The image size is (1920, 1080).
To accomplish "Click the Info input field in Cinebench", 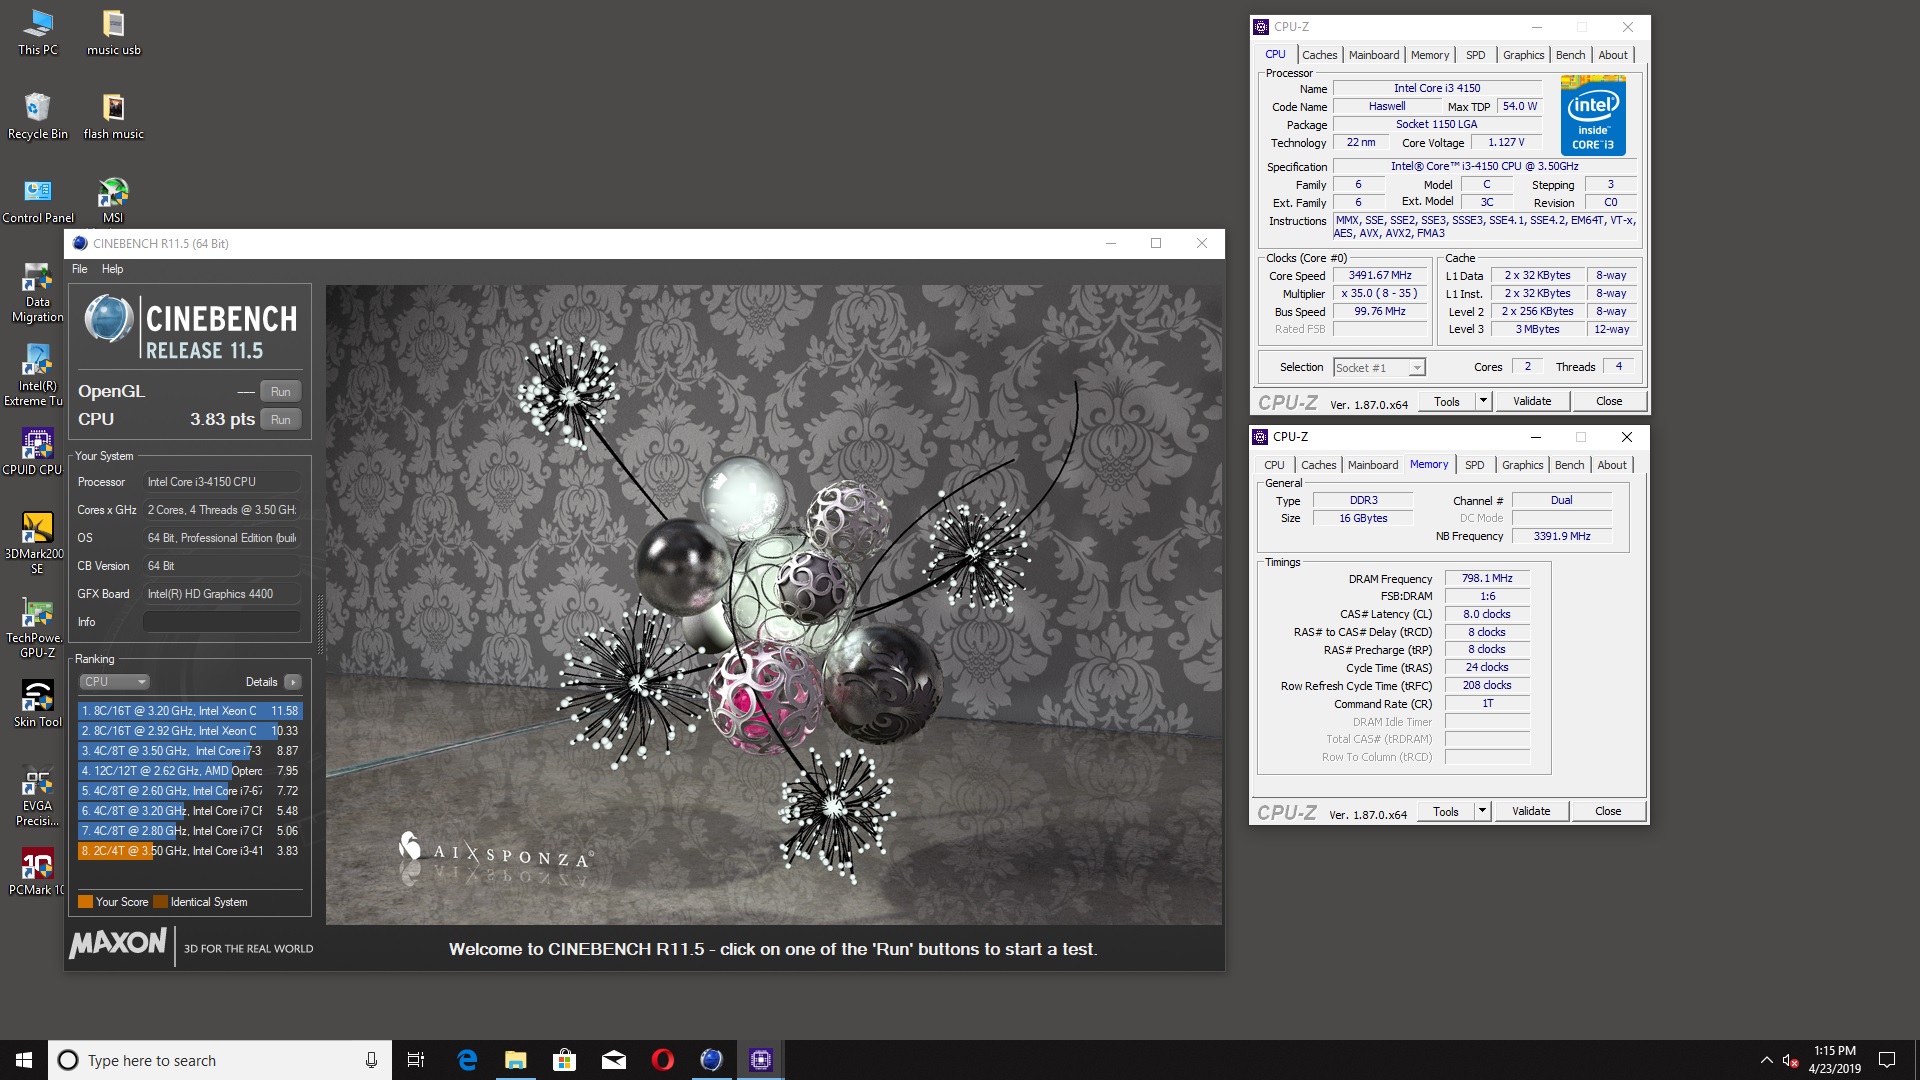I will [x=222, y=622].
